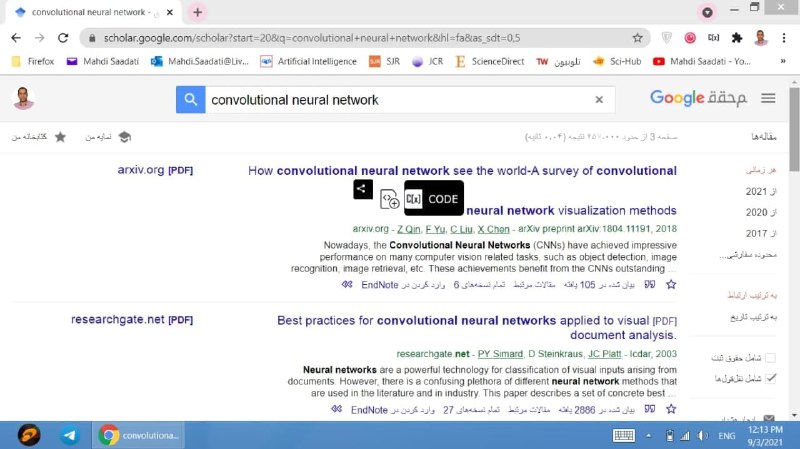Open the C[x] CatalyzeX extension icon
The height and width of the screenshot is (449, 800).
pos(713,38)
